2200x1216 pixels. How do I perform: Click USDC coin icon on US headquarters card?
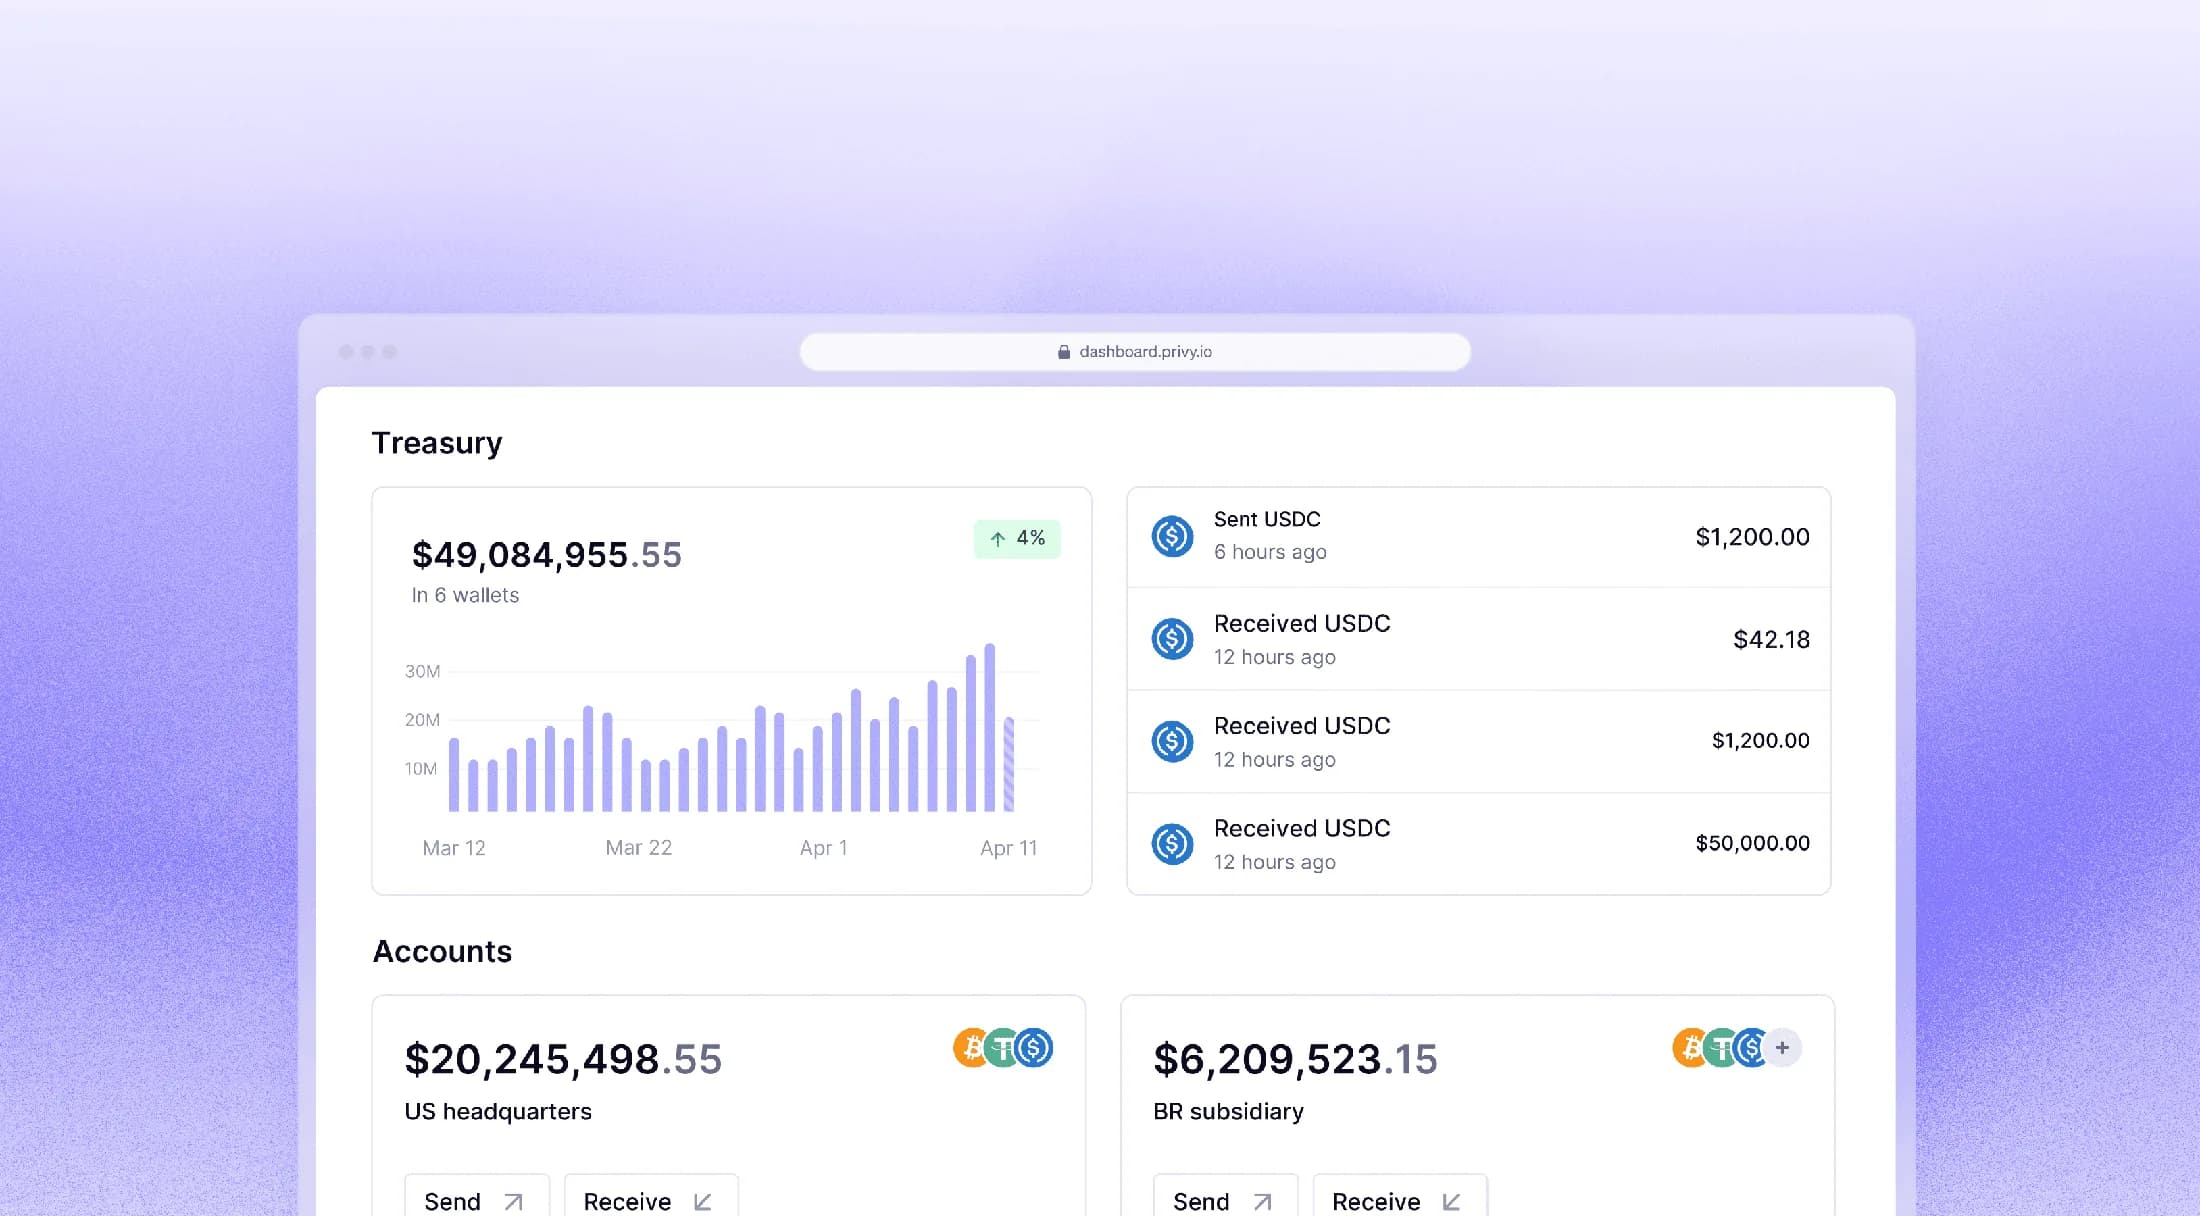(1034, 1048)
